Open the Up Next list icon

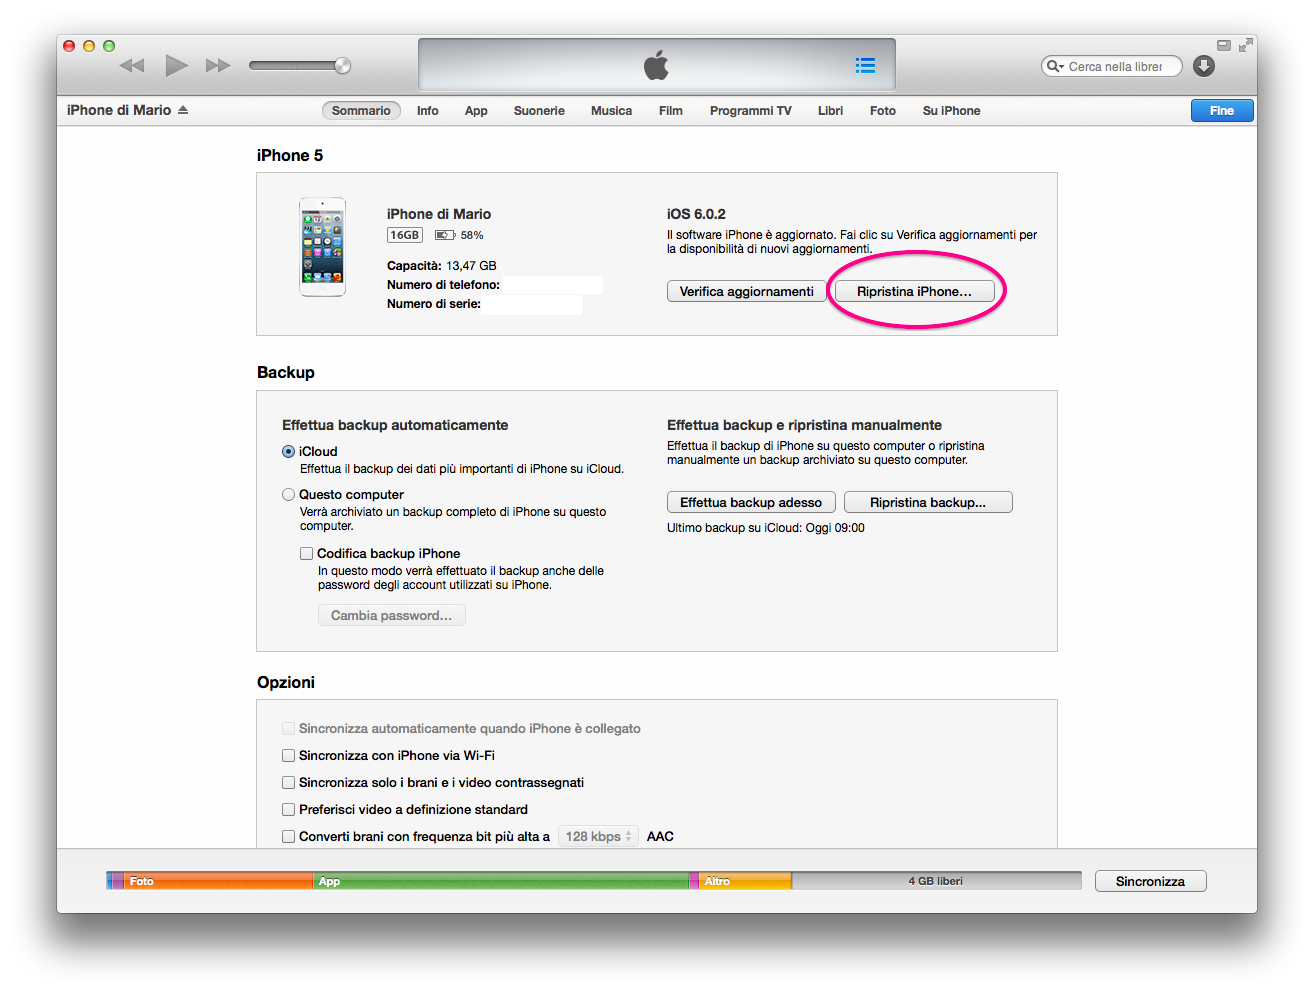pyautogui.click(x=865, y=66)
